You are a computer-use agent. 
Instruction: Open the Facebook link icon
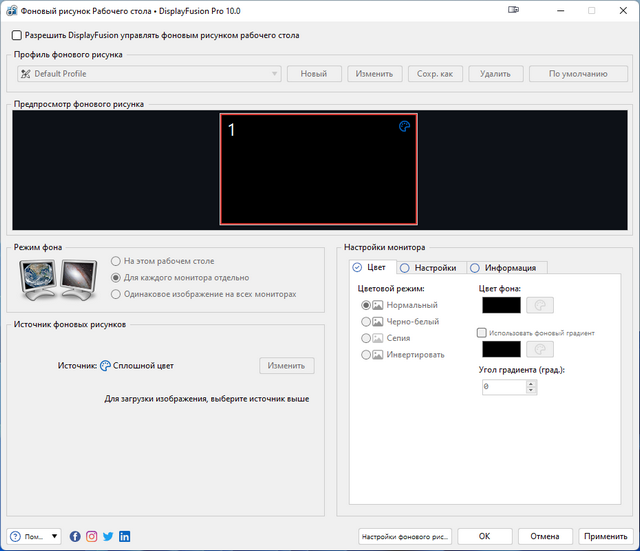(x=75, y=536)
